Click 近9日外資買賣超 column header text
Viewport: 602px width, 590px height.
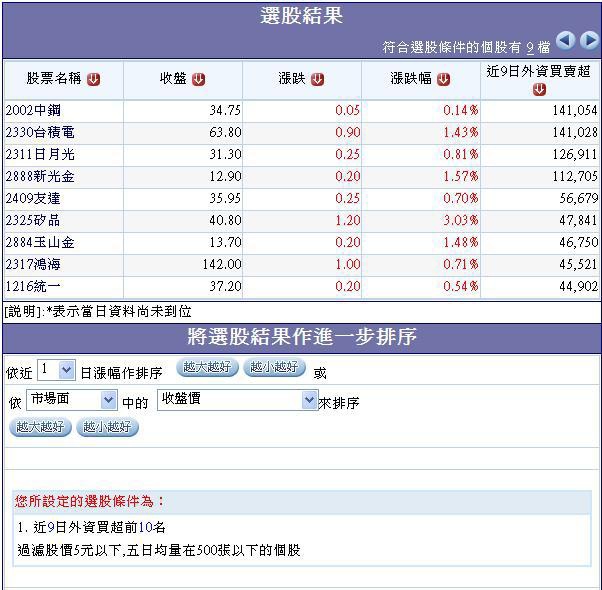[539, 71]
